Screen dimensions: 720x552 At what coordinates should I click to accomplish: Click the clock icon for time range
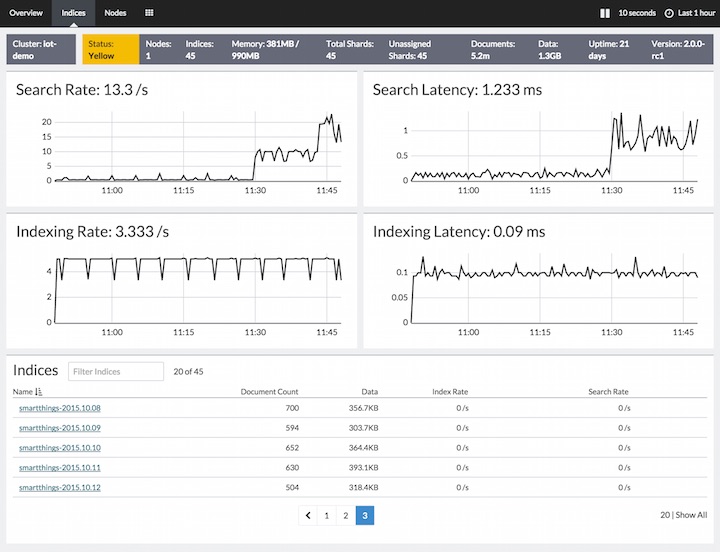pos(667,13)
